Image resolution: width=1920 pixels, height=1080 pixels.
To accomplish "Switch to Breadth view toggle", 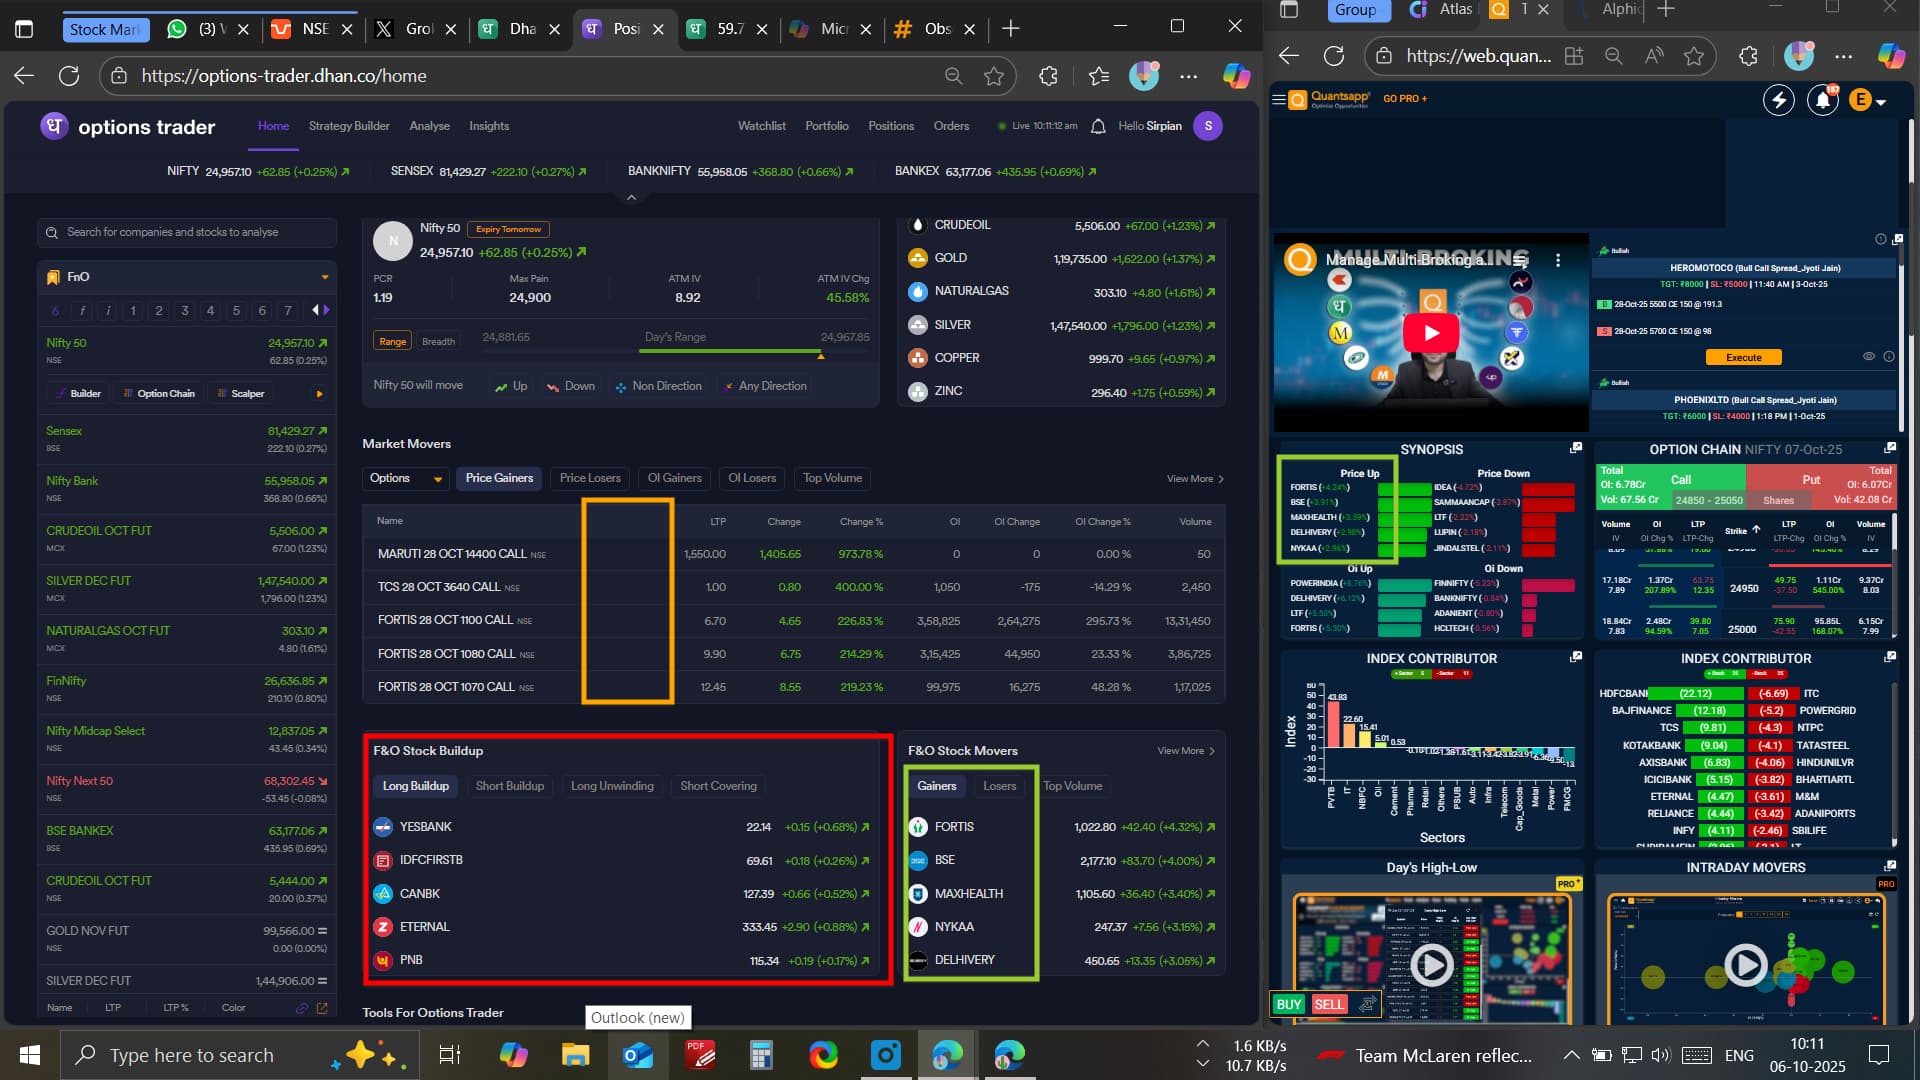I will tap(438, 341).
